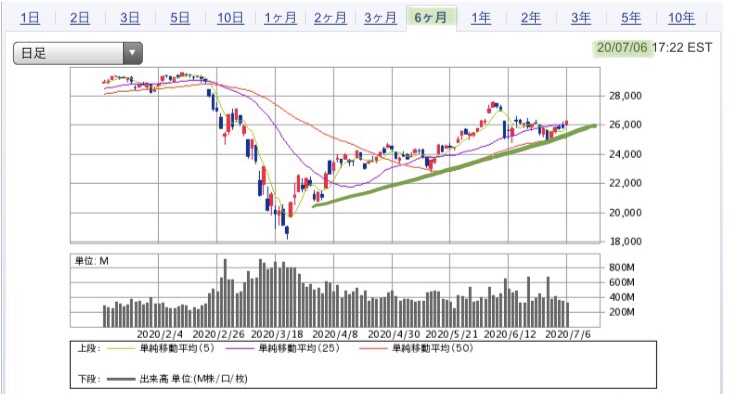Show the 10年 long-term chart

pos(681,18)
